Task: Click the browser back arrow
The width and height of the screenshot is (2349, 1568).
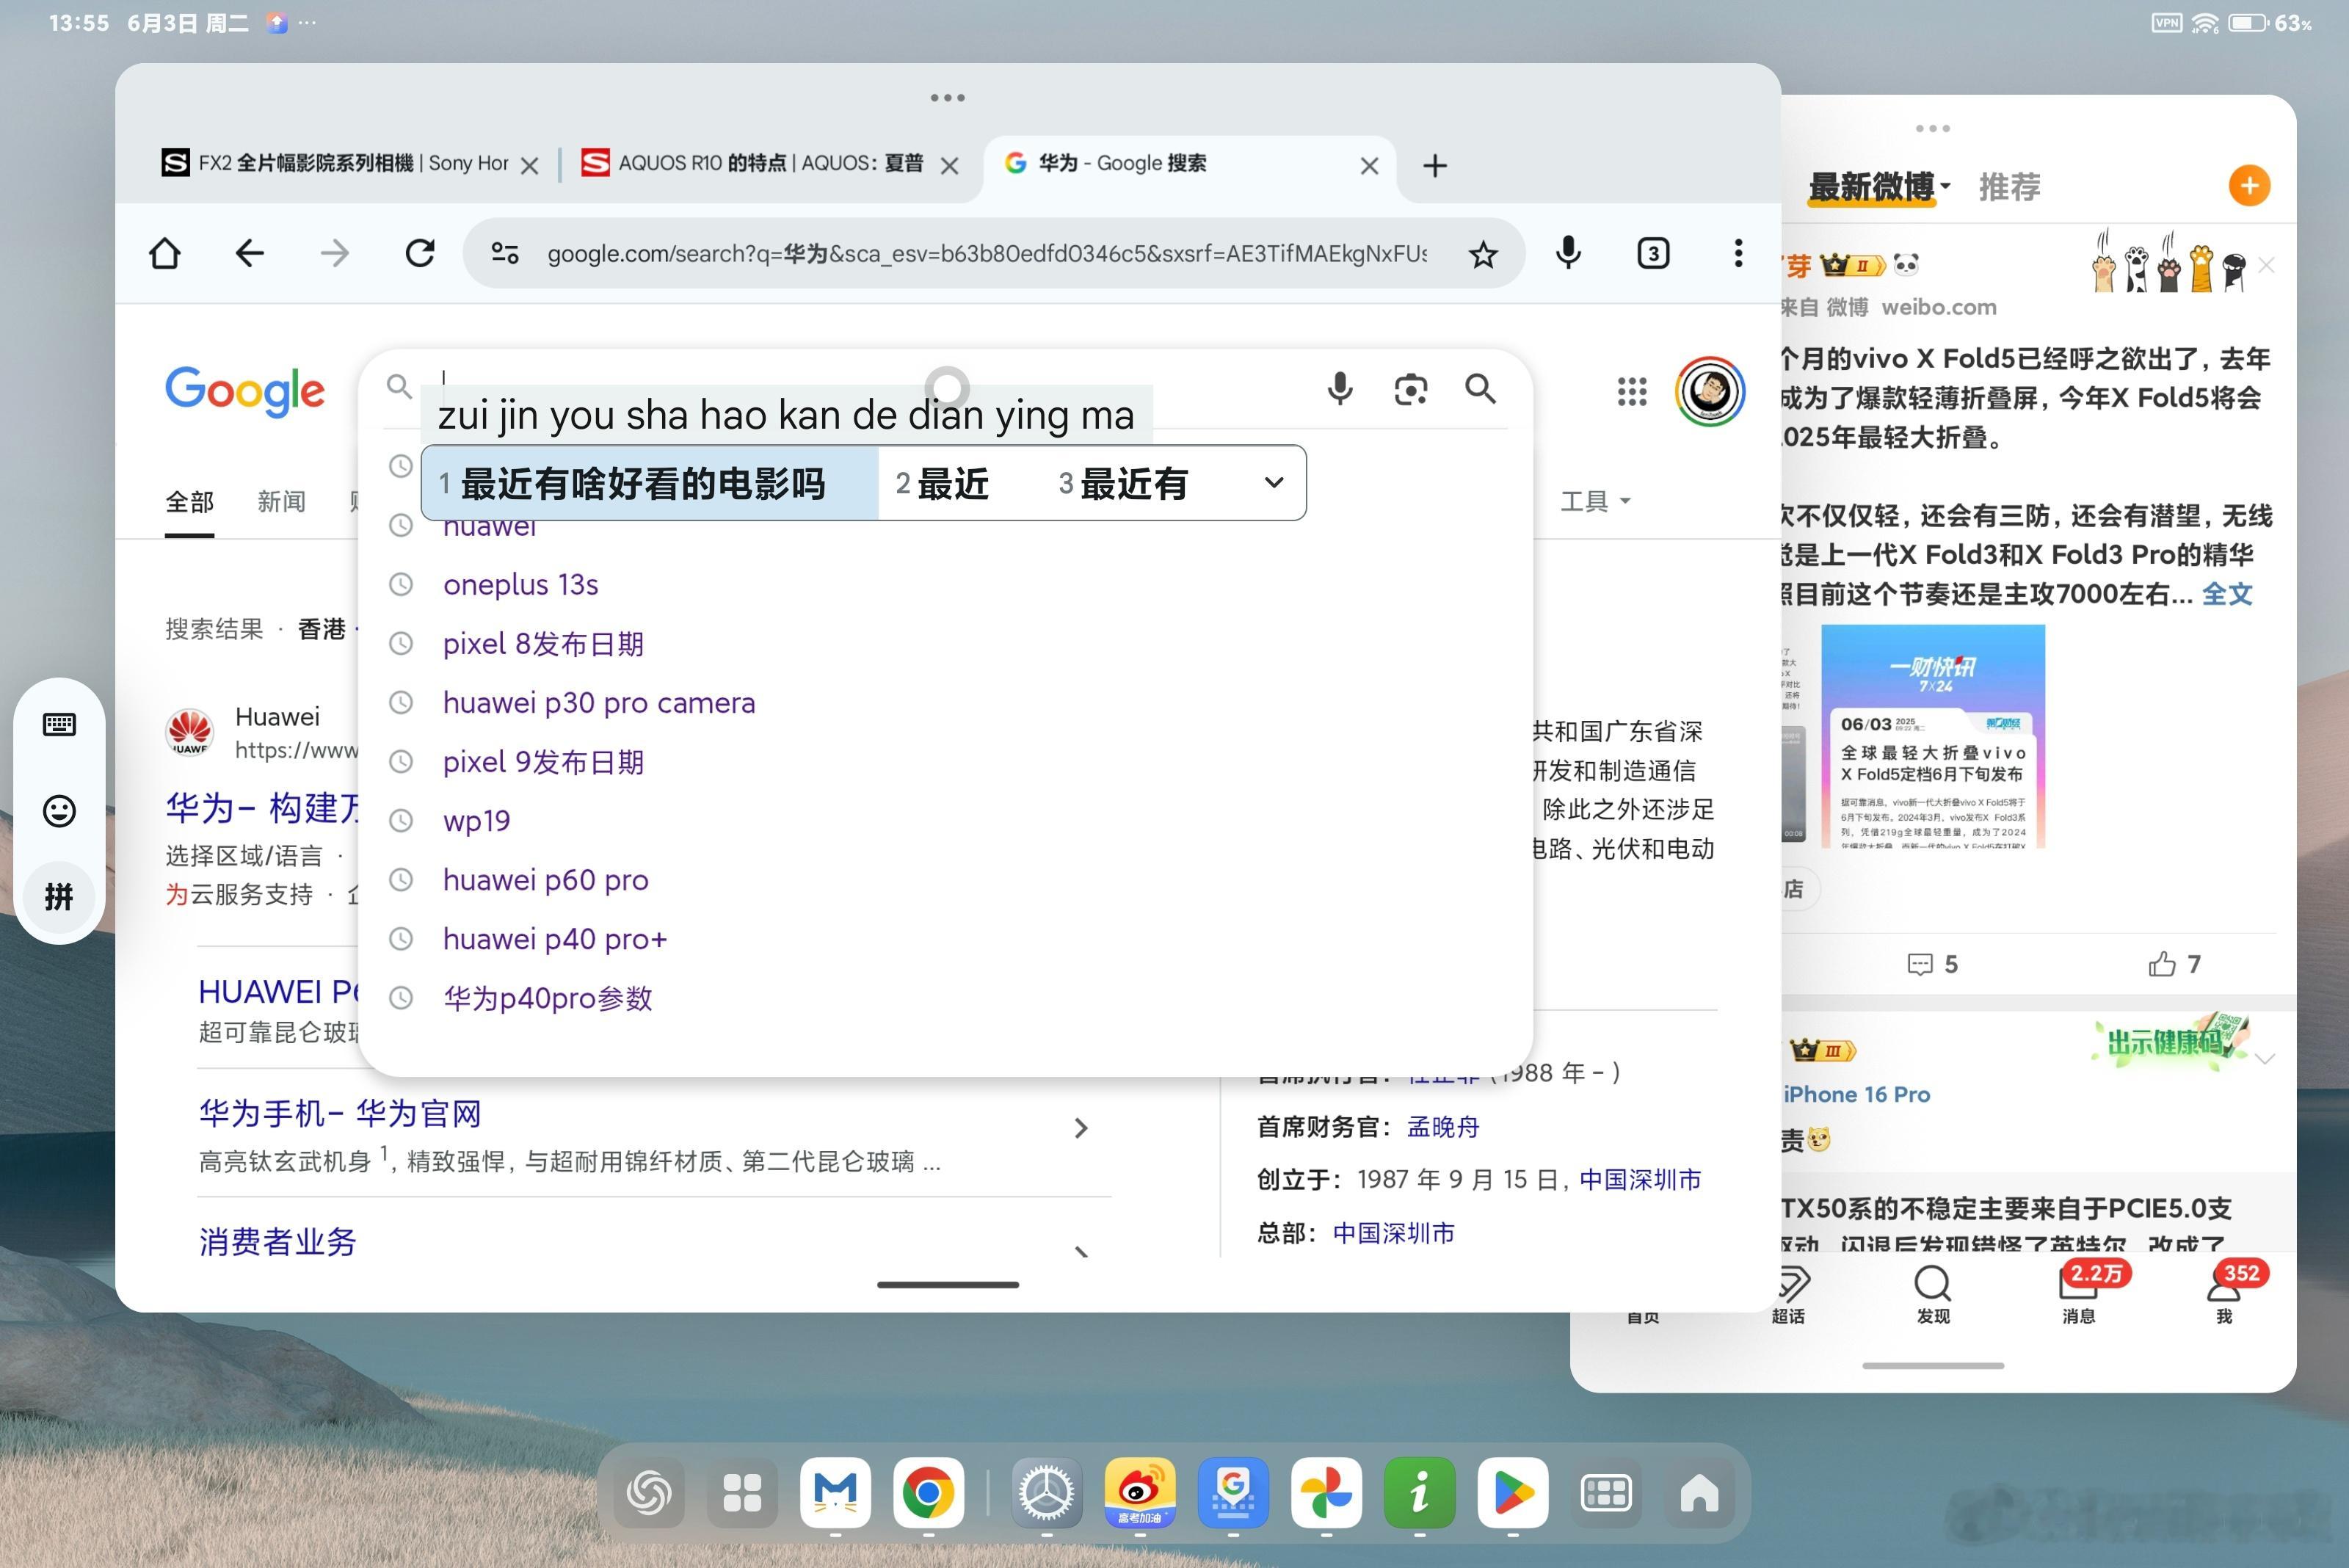Action: 249,253
